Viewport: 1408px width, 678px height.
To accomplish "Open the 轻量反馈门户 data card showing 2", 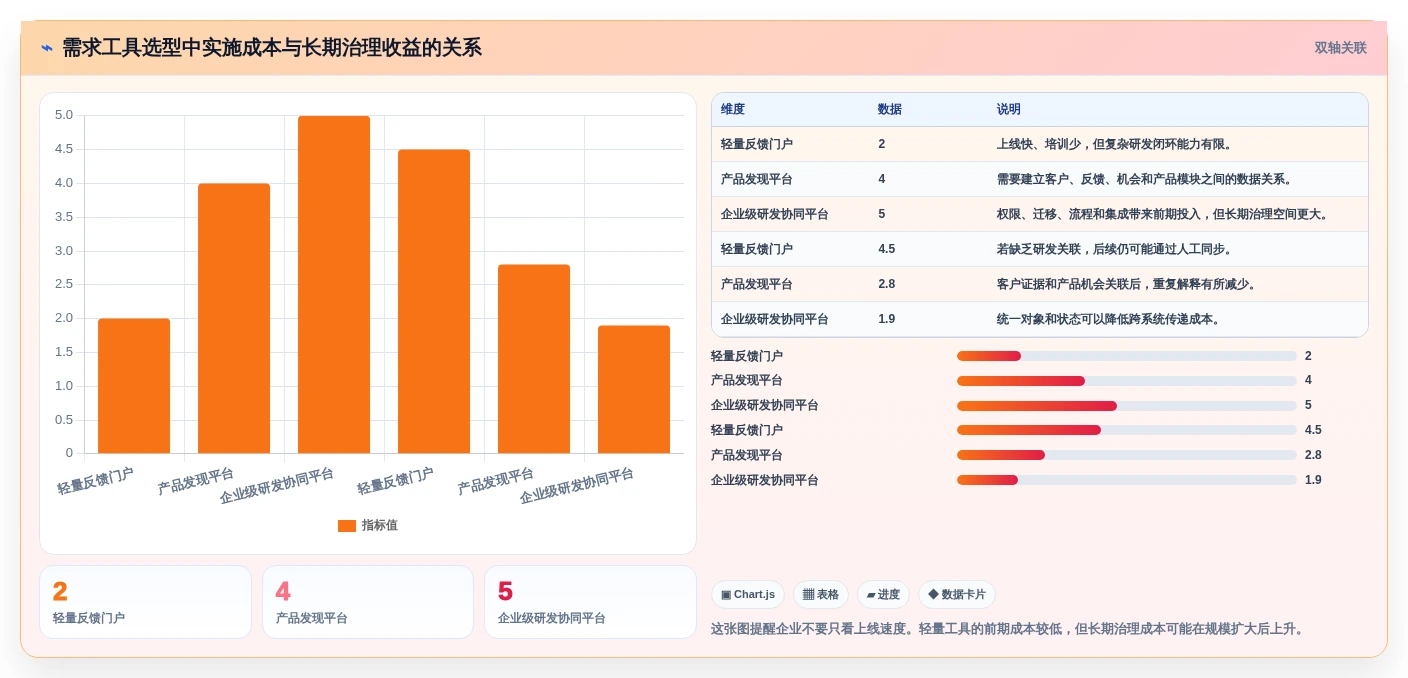I will (145, 602).
